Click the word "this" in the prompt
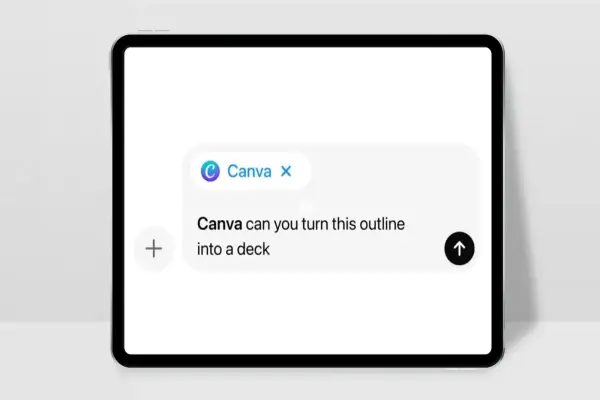This screenshot has height=400, width=600. click(x=334, y=223)
